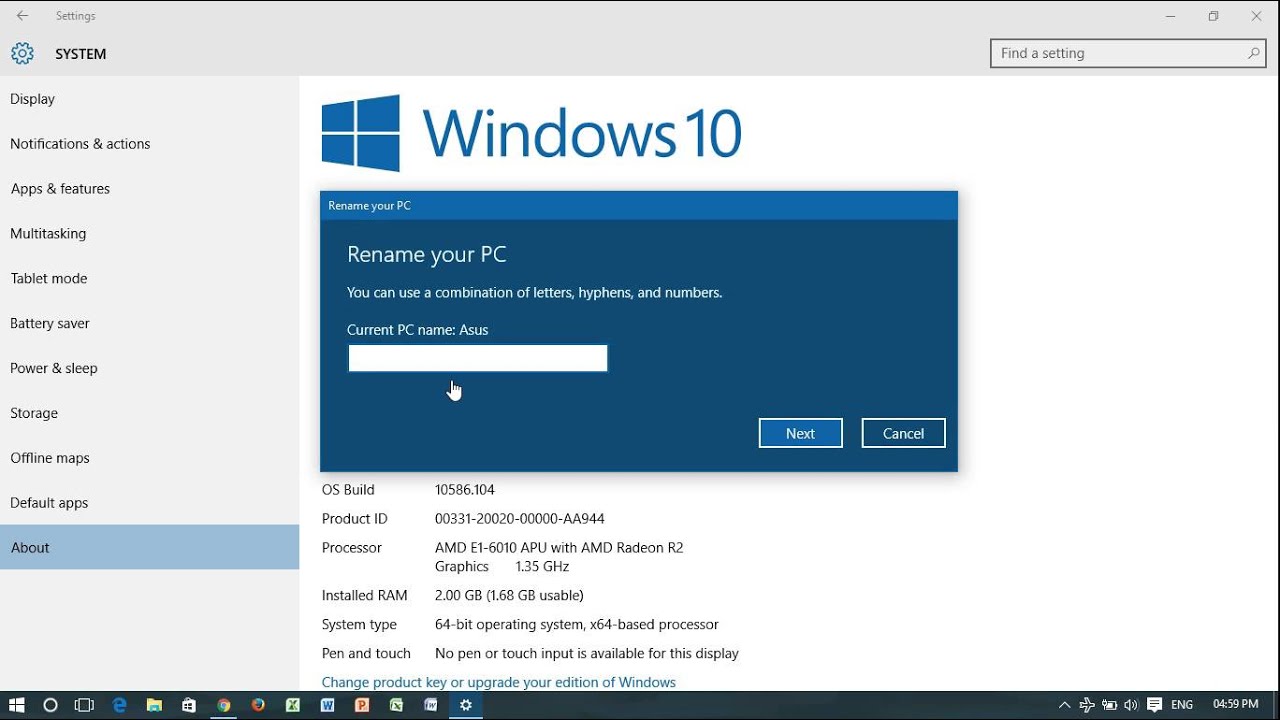Go back using the Settings back arrow
This screenshot has height=720, width=1280.
[x=22, y=16]
